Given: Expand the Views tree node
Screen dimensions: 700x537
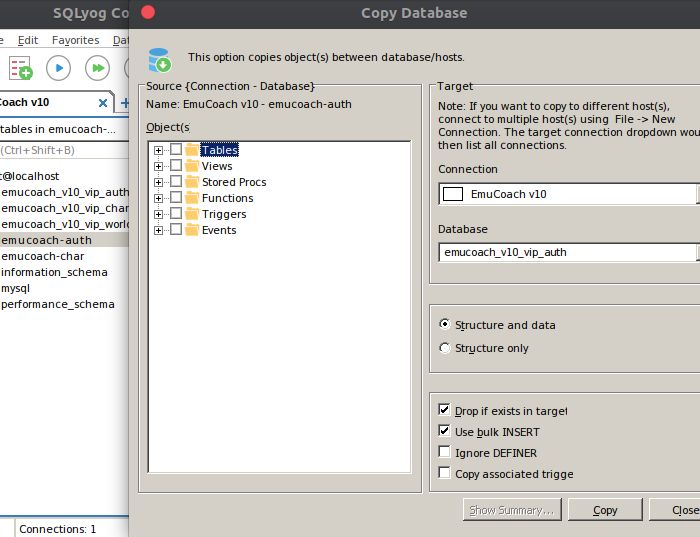Looking at the screenshot, I should pos(158,167).
